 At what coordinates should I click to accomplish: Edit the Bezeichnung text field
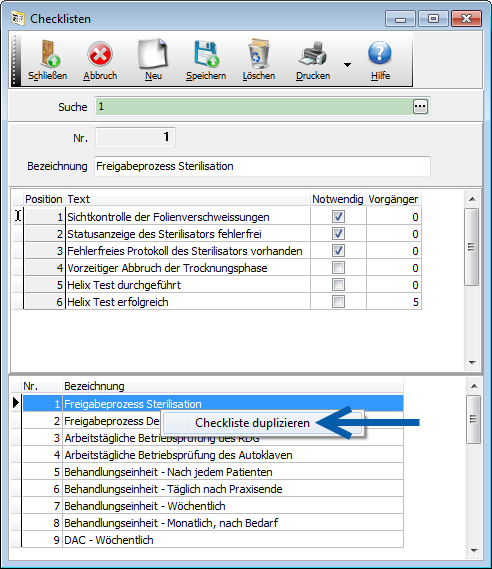pyautogui.click(x=262, y=166)
